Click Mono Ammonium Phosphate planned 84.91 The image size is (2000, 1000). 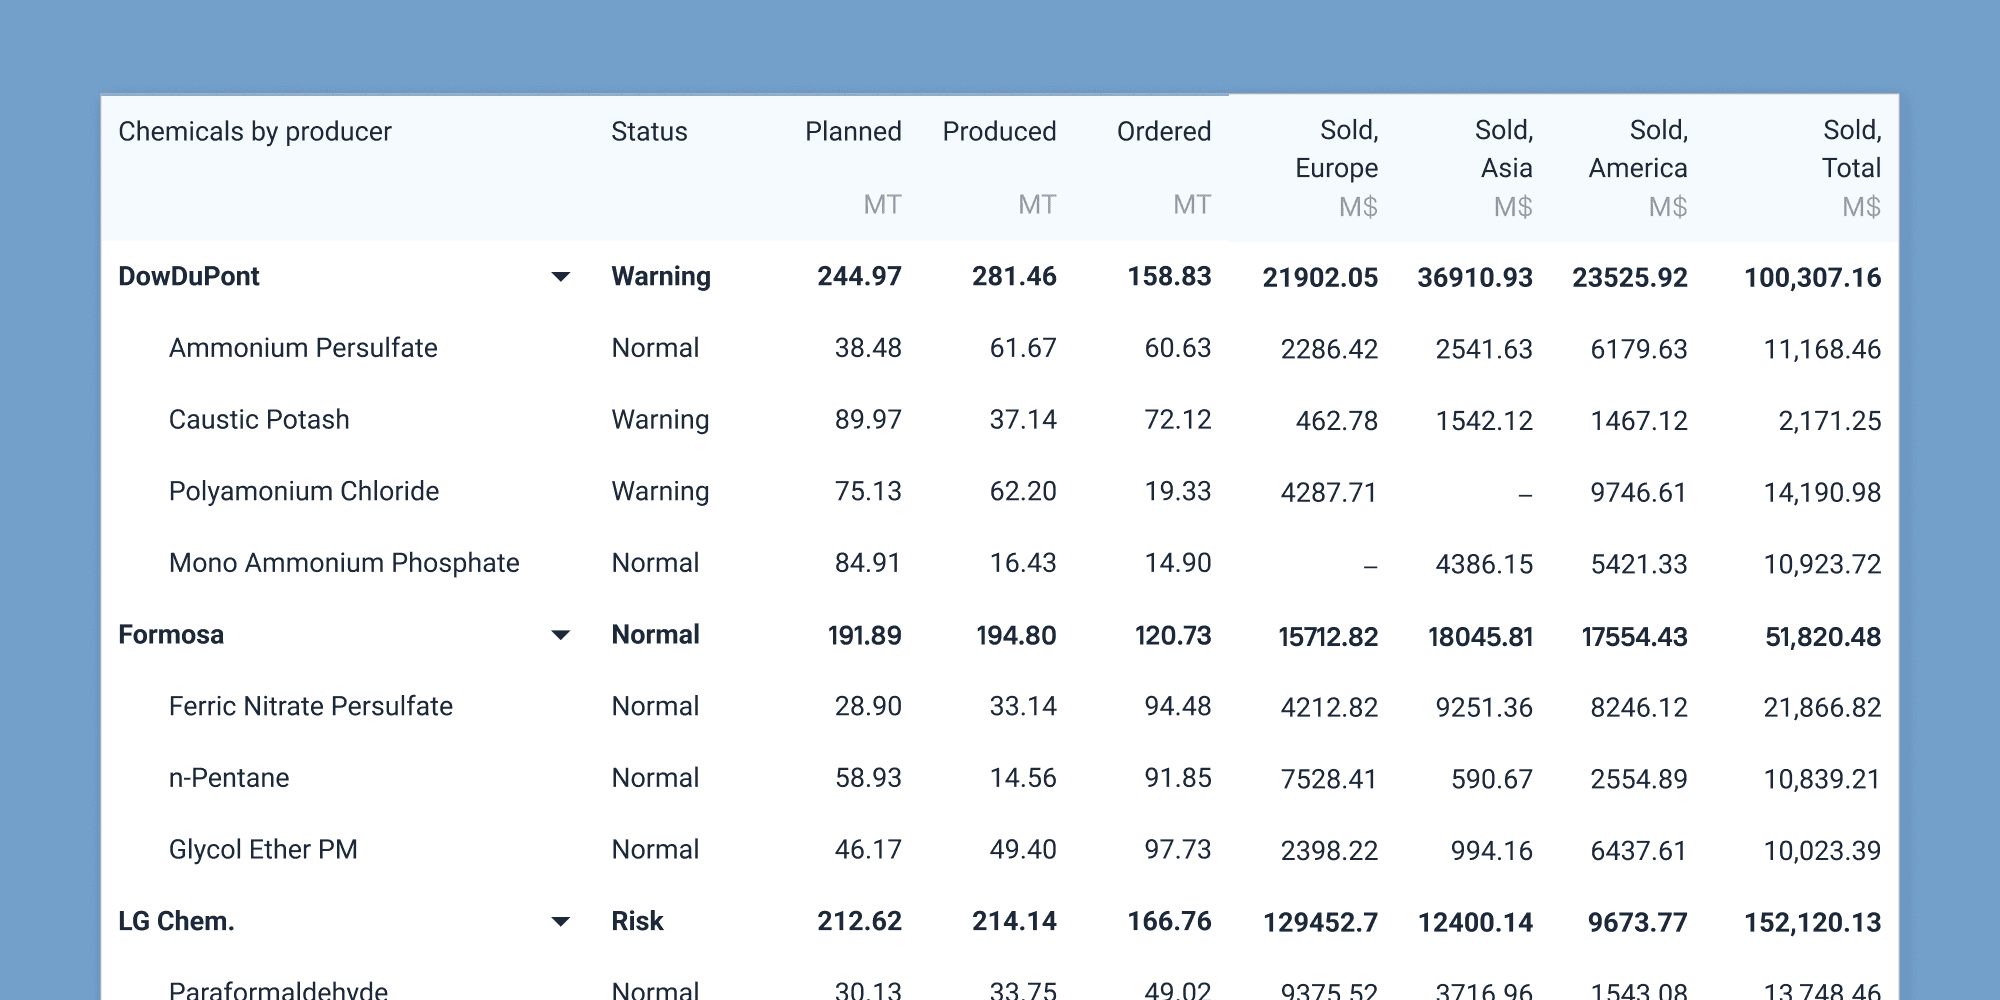tap(868, 563)
